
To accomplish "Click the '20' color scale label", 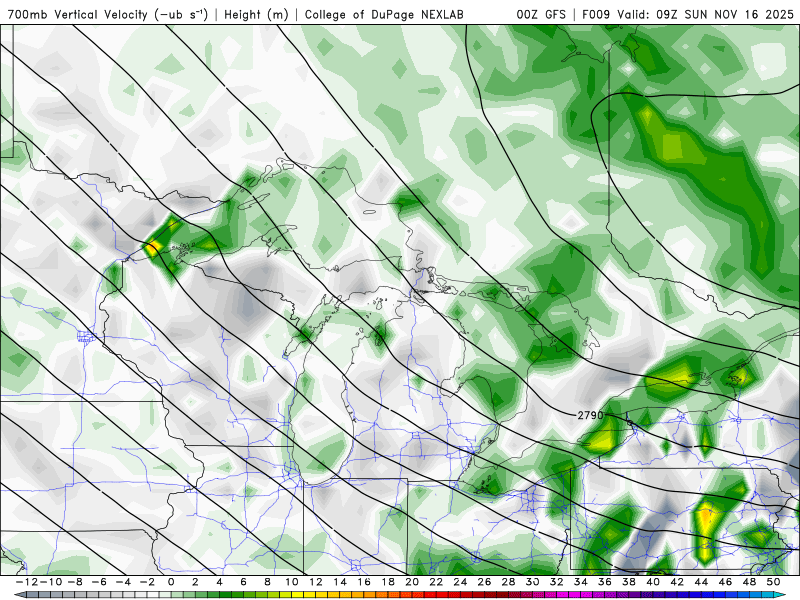I will click(412, 582).
